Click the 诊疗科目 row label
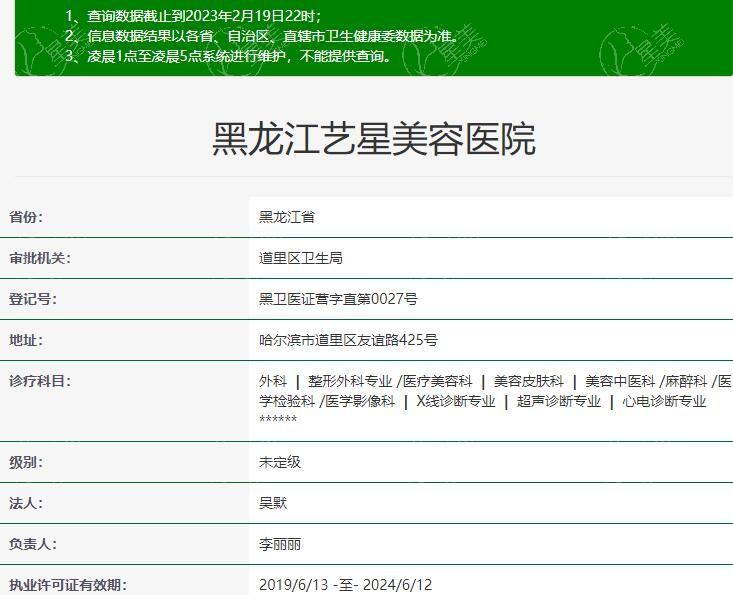Viewport: 733px width, 595px height. (x=40, y=381)
